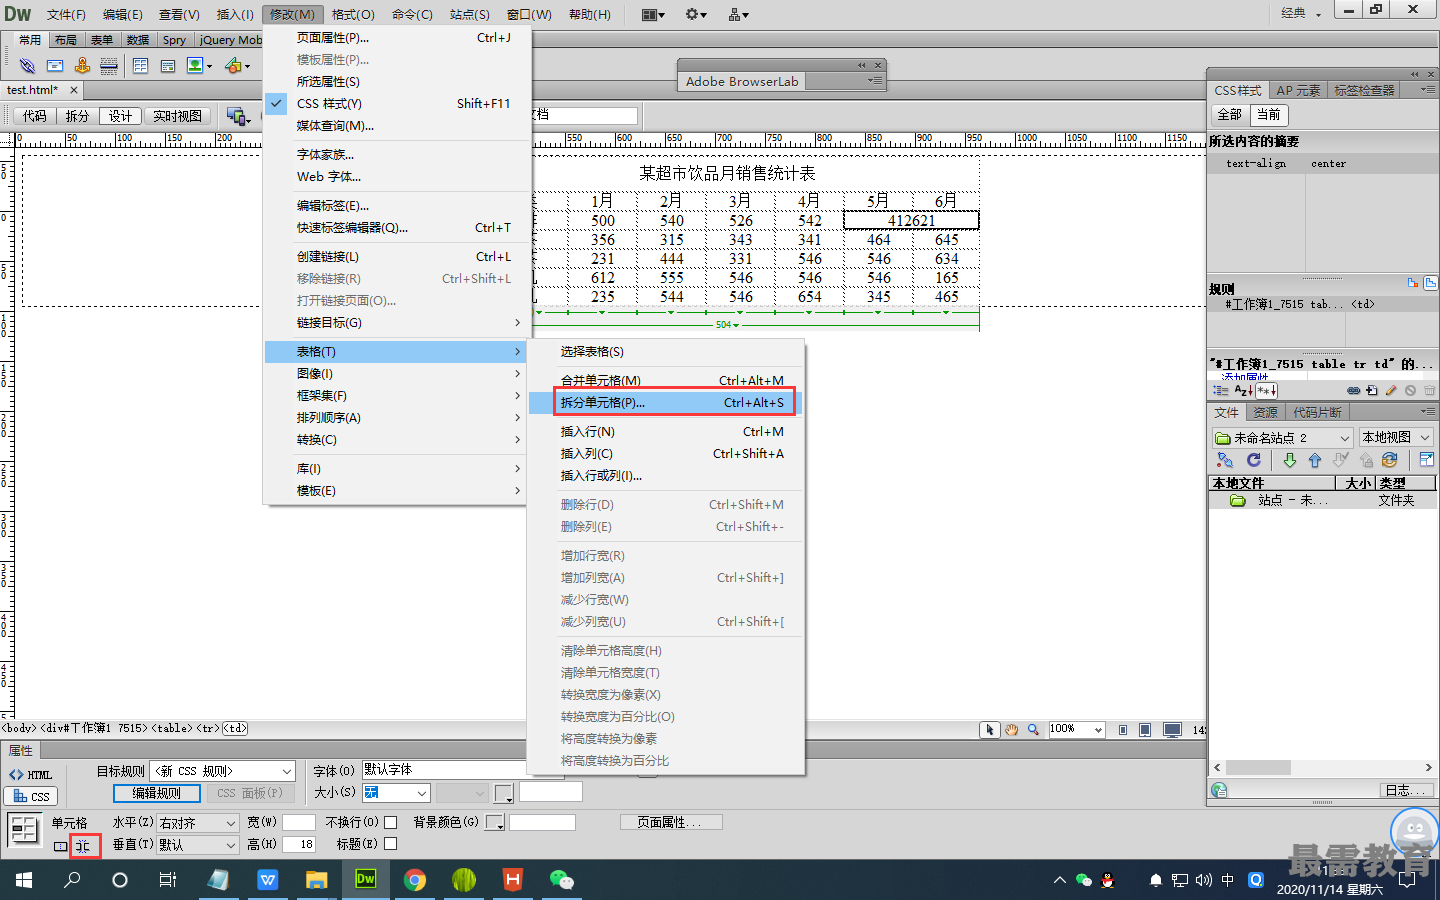
Task: Click the media shapes insert icon
Action: 233,65
